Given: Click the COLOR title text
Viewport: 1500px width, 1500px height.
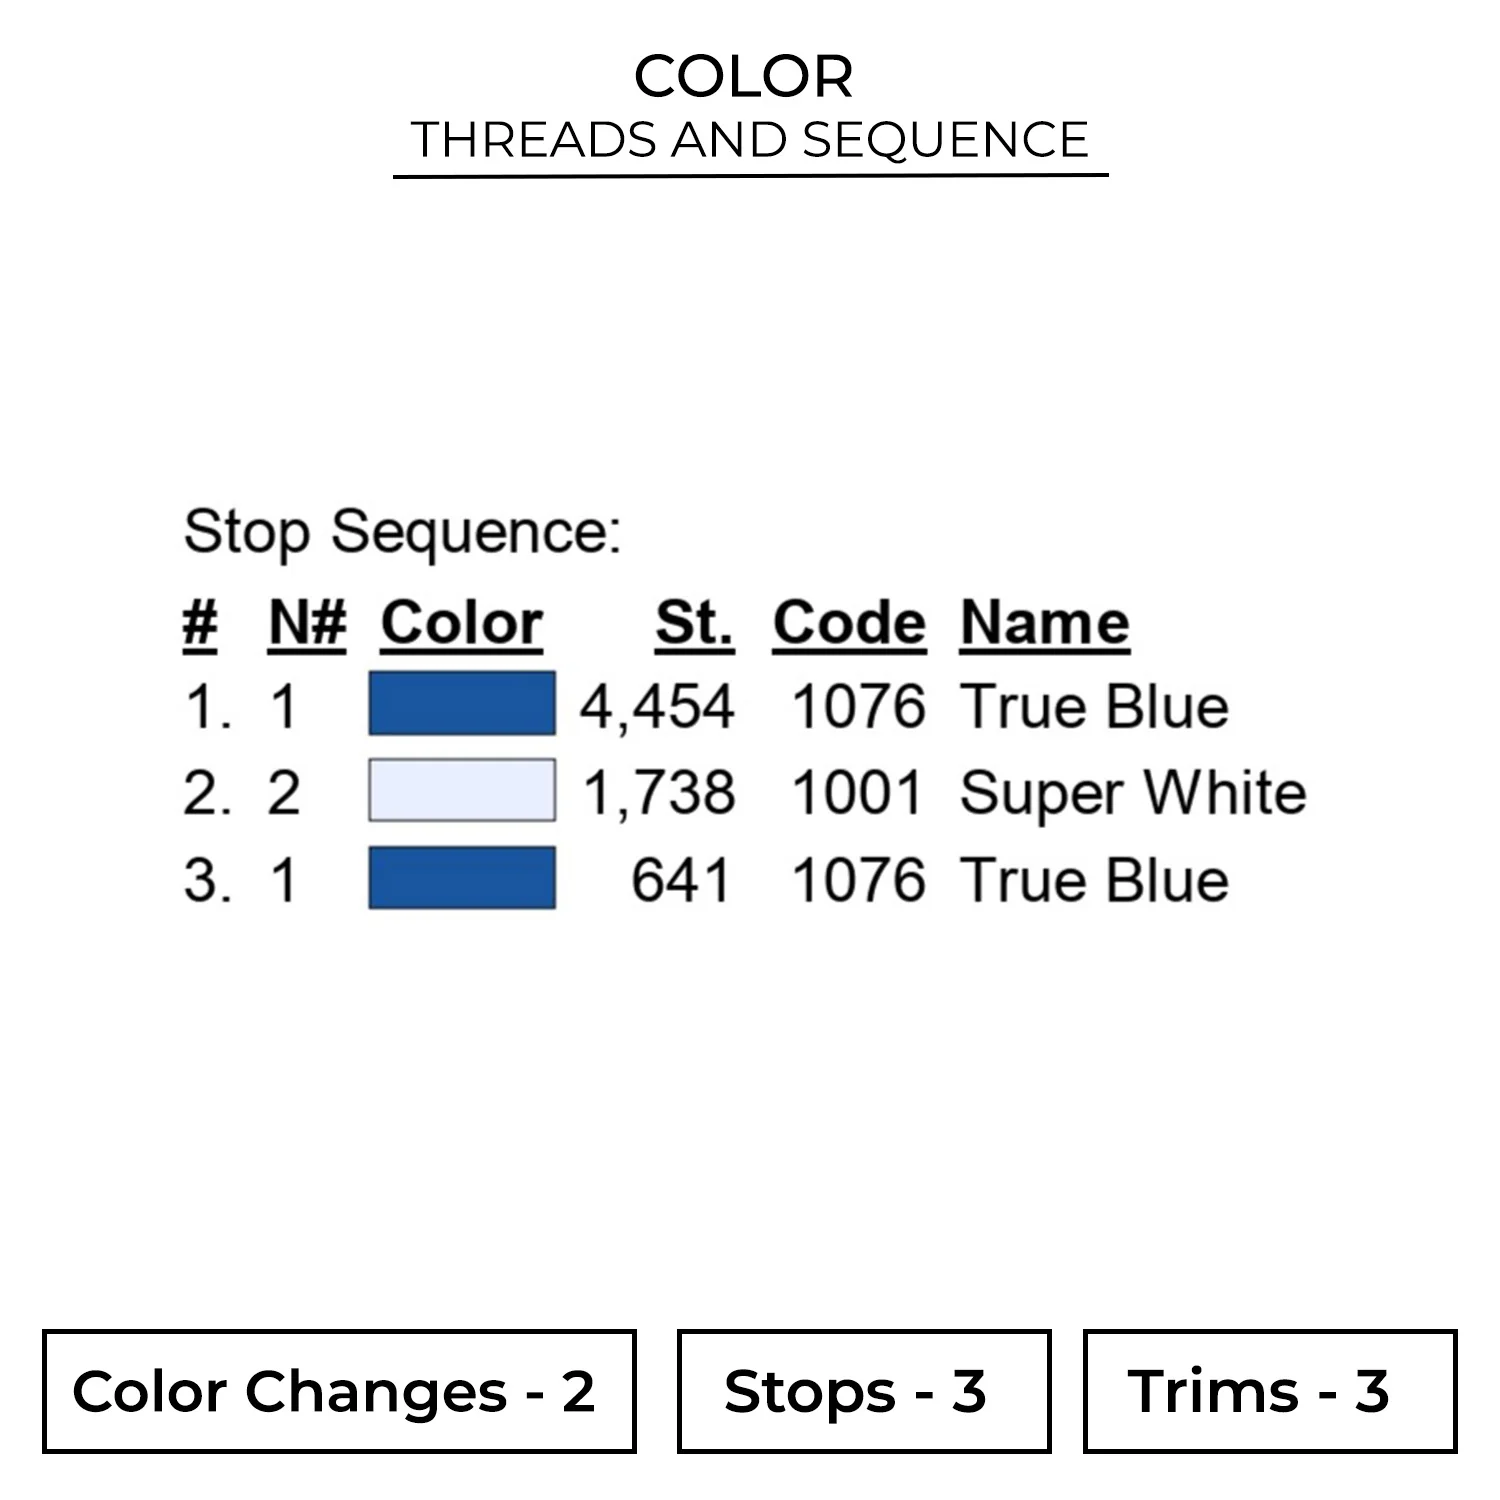Looking at the screenshot, I should [743, 77].
